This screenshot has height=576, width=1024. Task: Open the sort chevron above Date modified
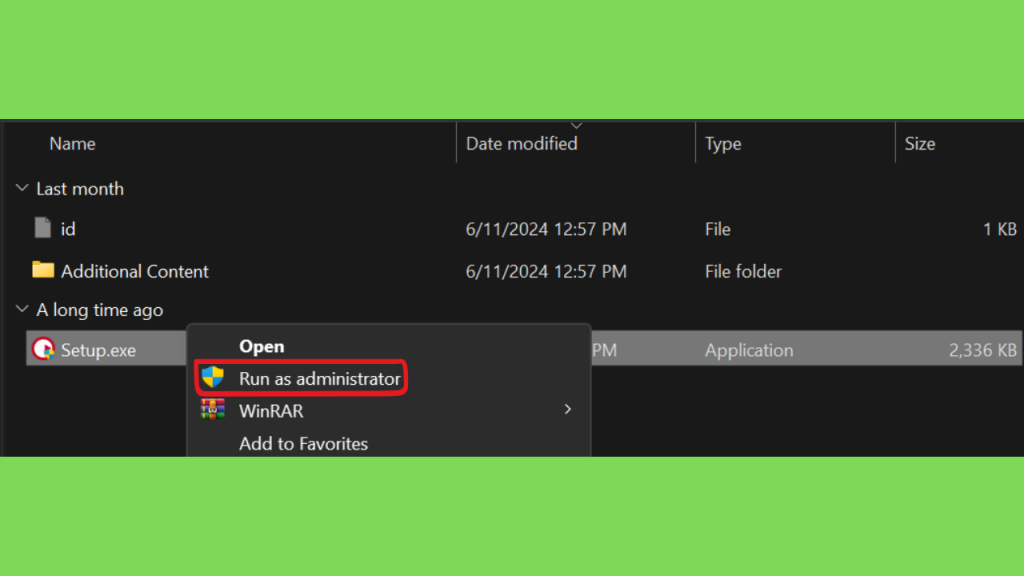(576, 125)
